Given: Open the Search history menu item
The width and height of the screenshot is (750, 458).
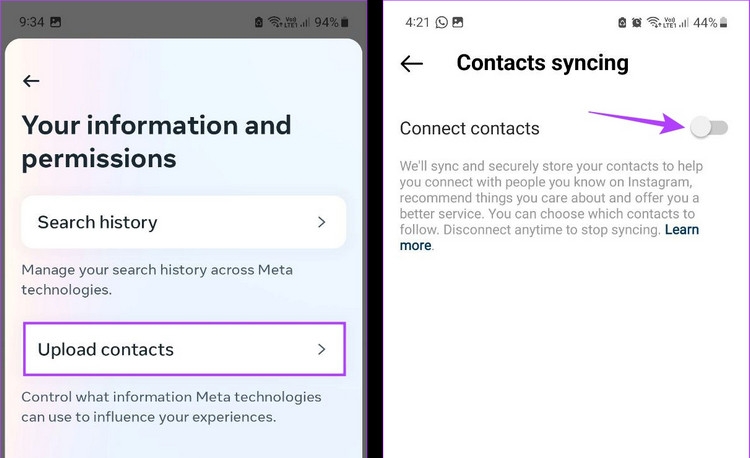Looking at the screenshot, I should [183, 222].
